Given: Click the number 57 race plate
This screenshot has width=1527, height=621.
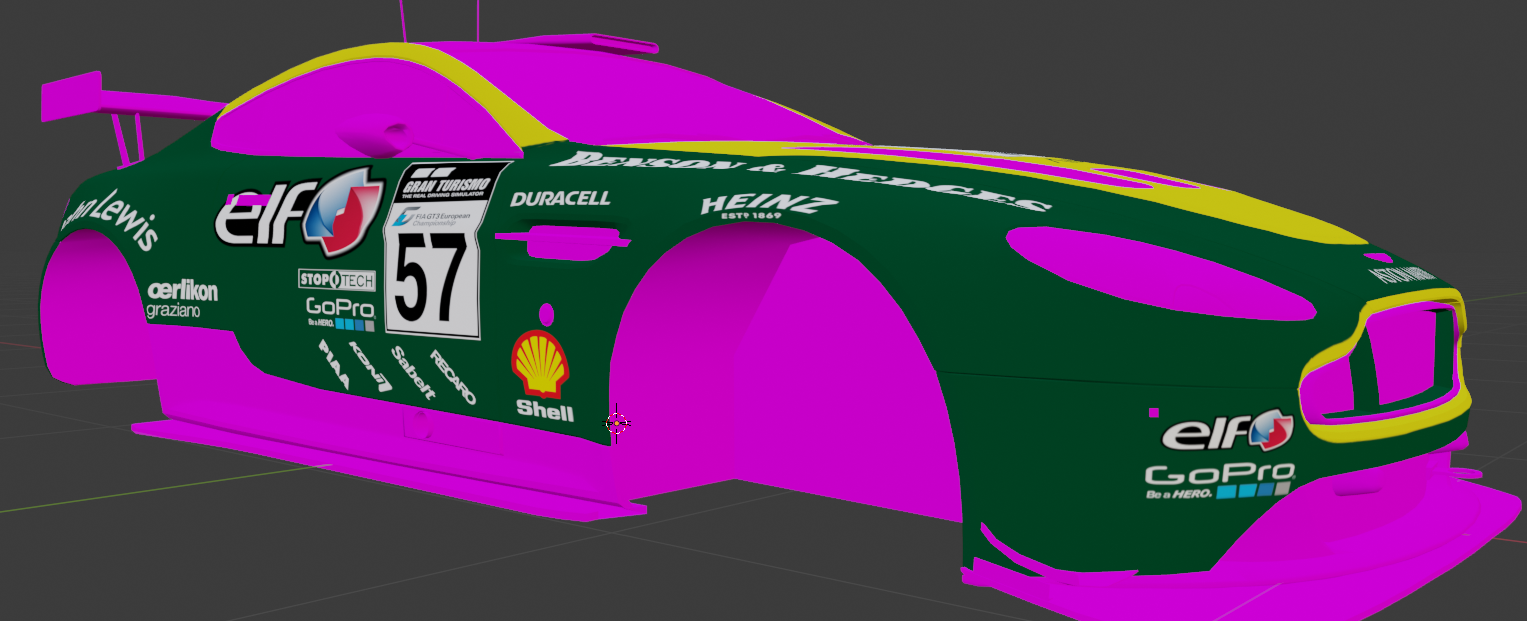Looking at the screenshot, I should 433,274.
